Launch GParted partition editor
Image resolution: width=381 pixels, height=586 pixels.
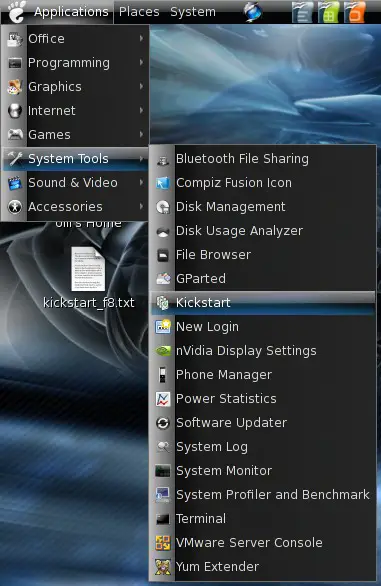pos(263,278)
